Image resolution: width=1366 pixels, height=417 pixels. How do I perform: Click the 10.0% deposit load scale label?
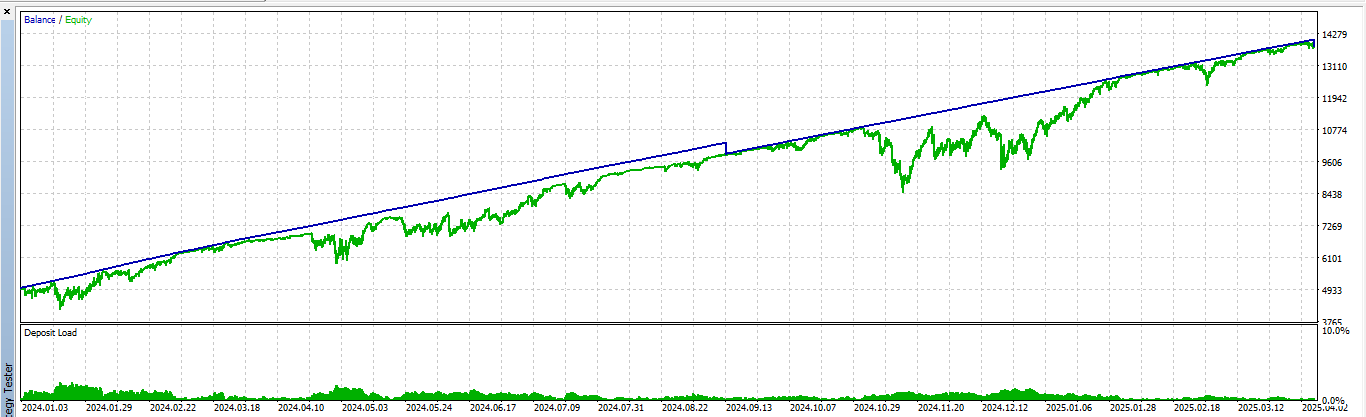[x=1336, y=330]
